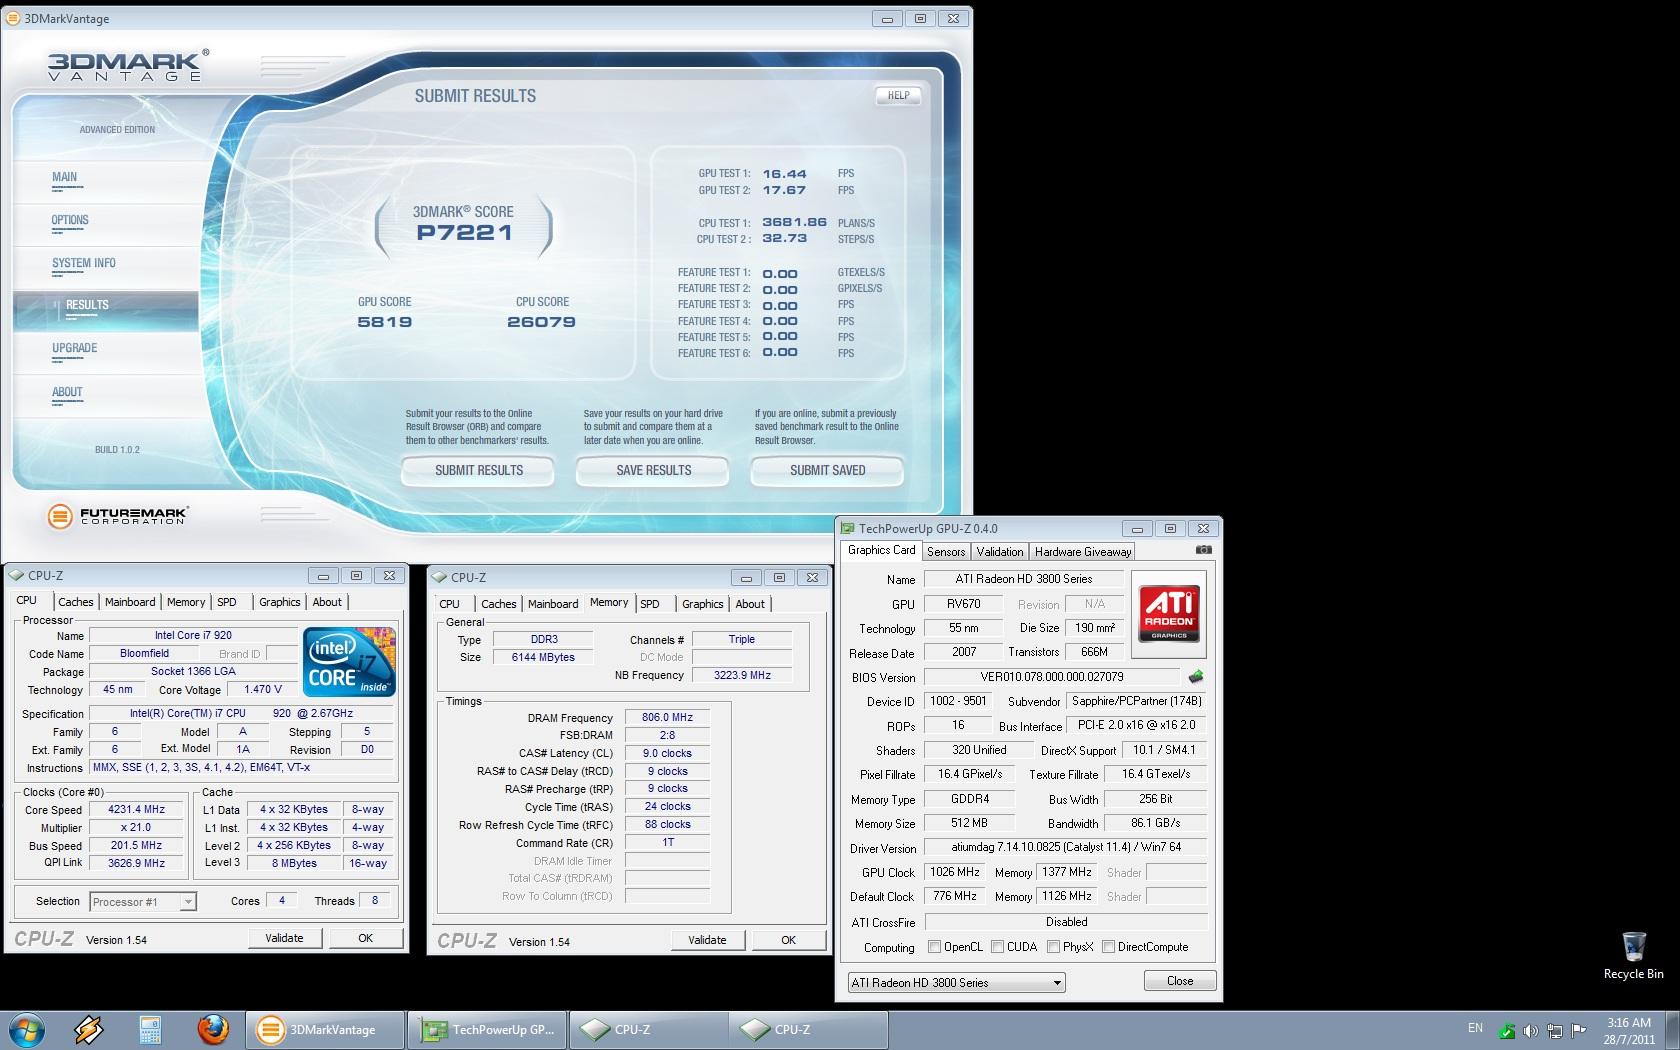Activate first CPU-Z taskbar button

[x=648, y=1029]
